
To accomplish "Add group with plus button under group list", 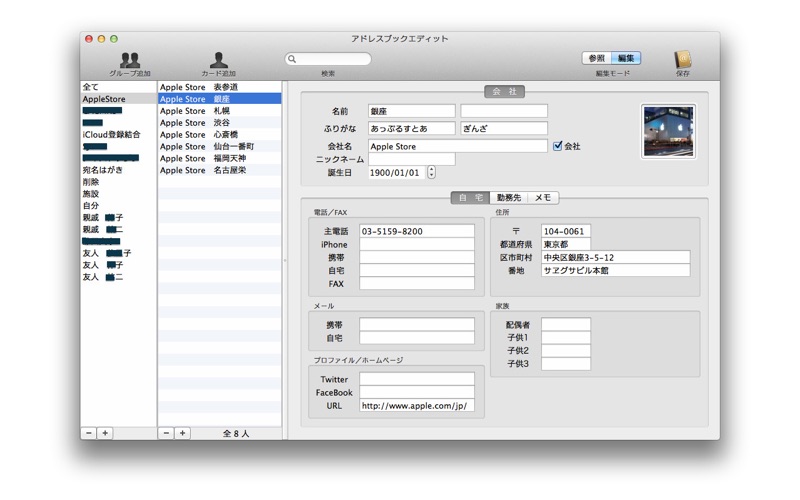I will point(105,433).
